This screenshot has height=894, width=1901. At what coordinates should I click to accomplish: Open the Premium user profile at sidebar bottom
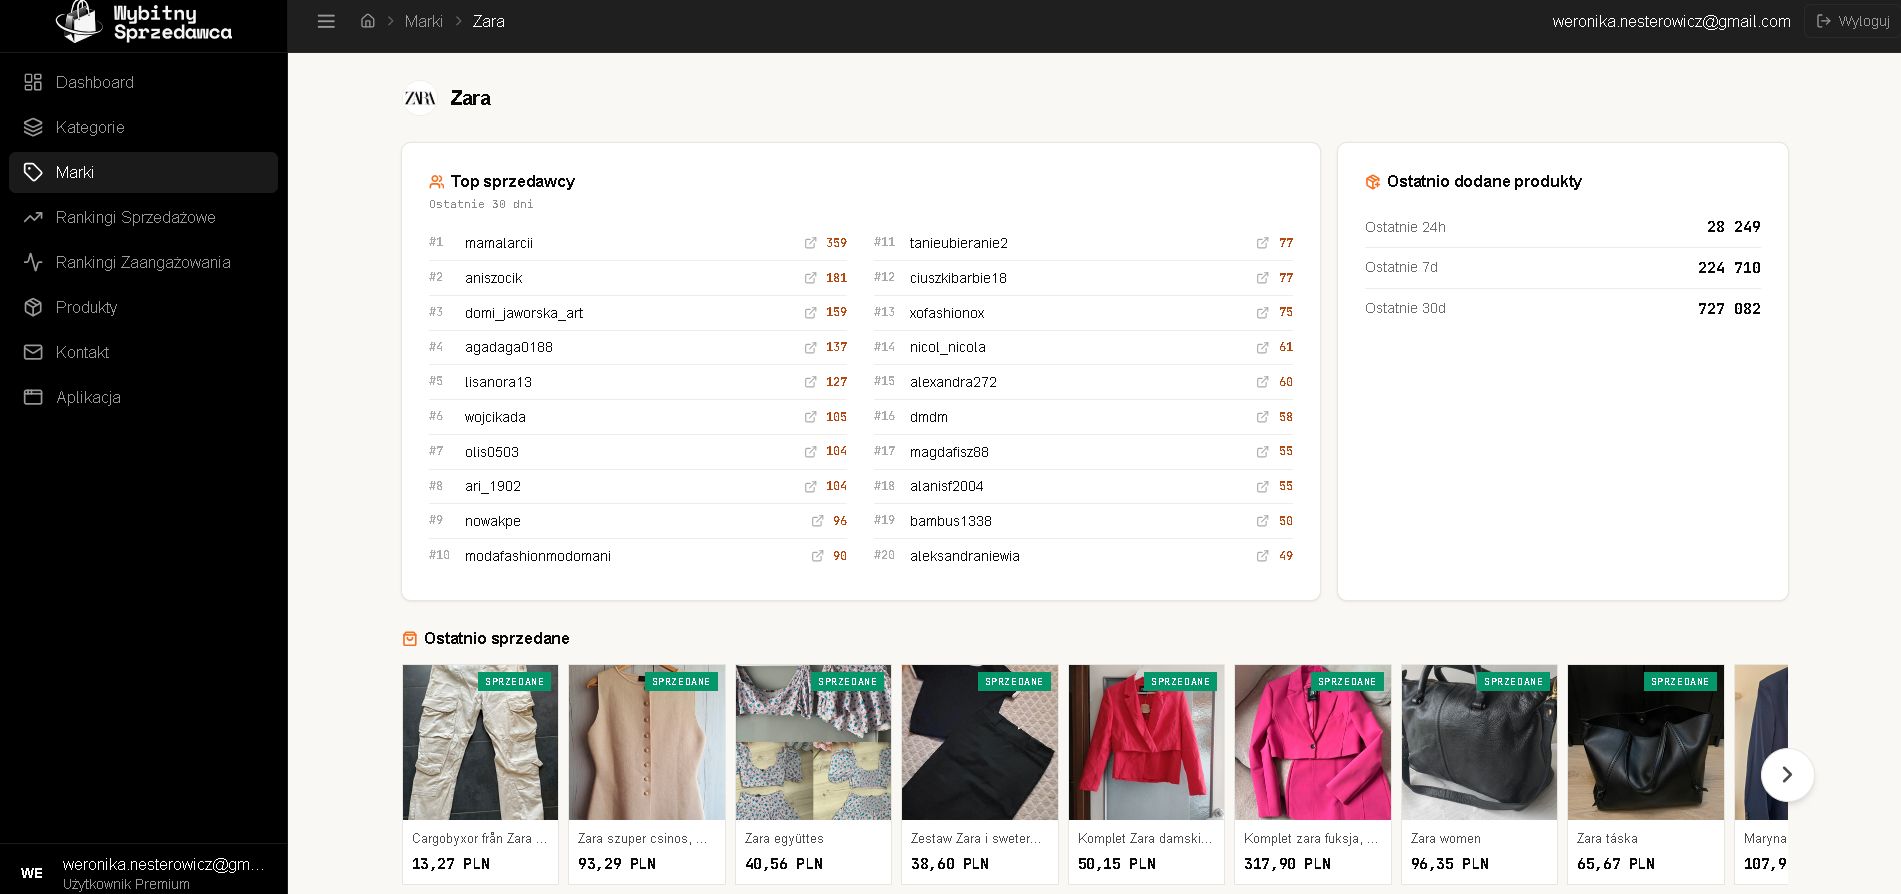tap(143, 872)
